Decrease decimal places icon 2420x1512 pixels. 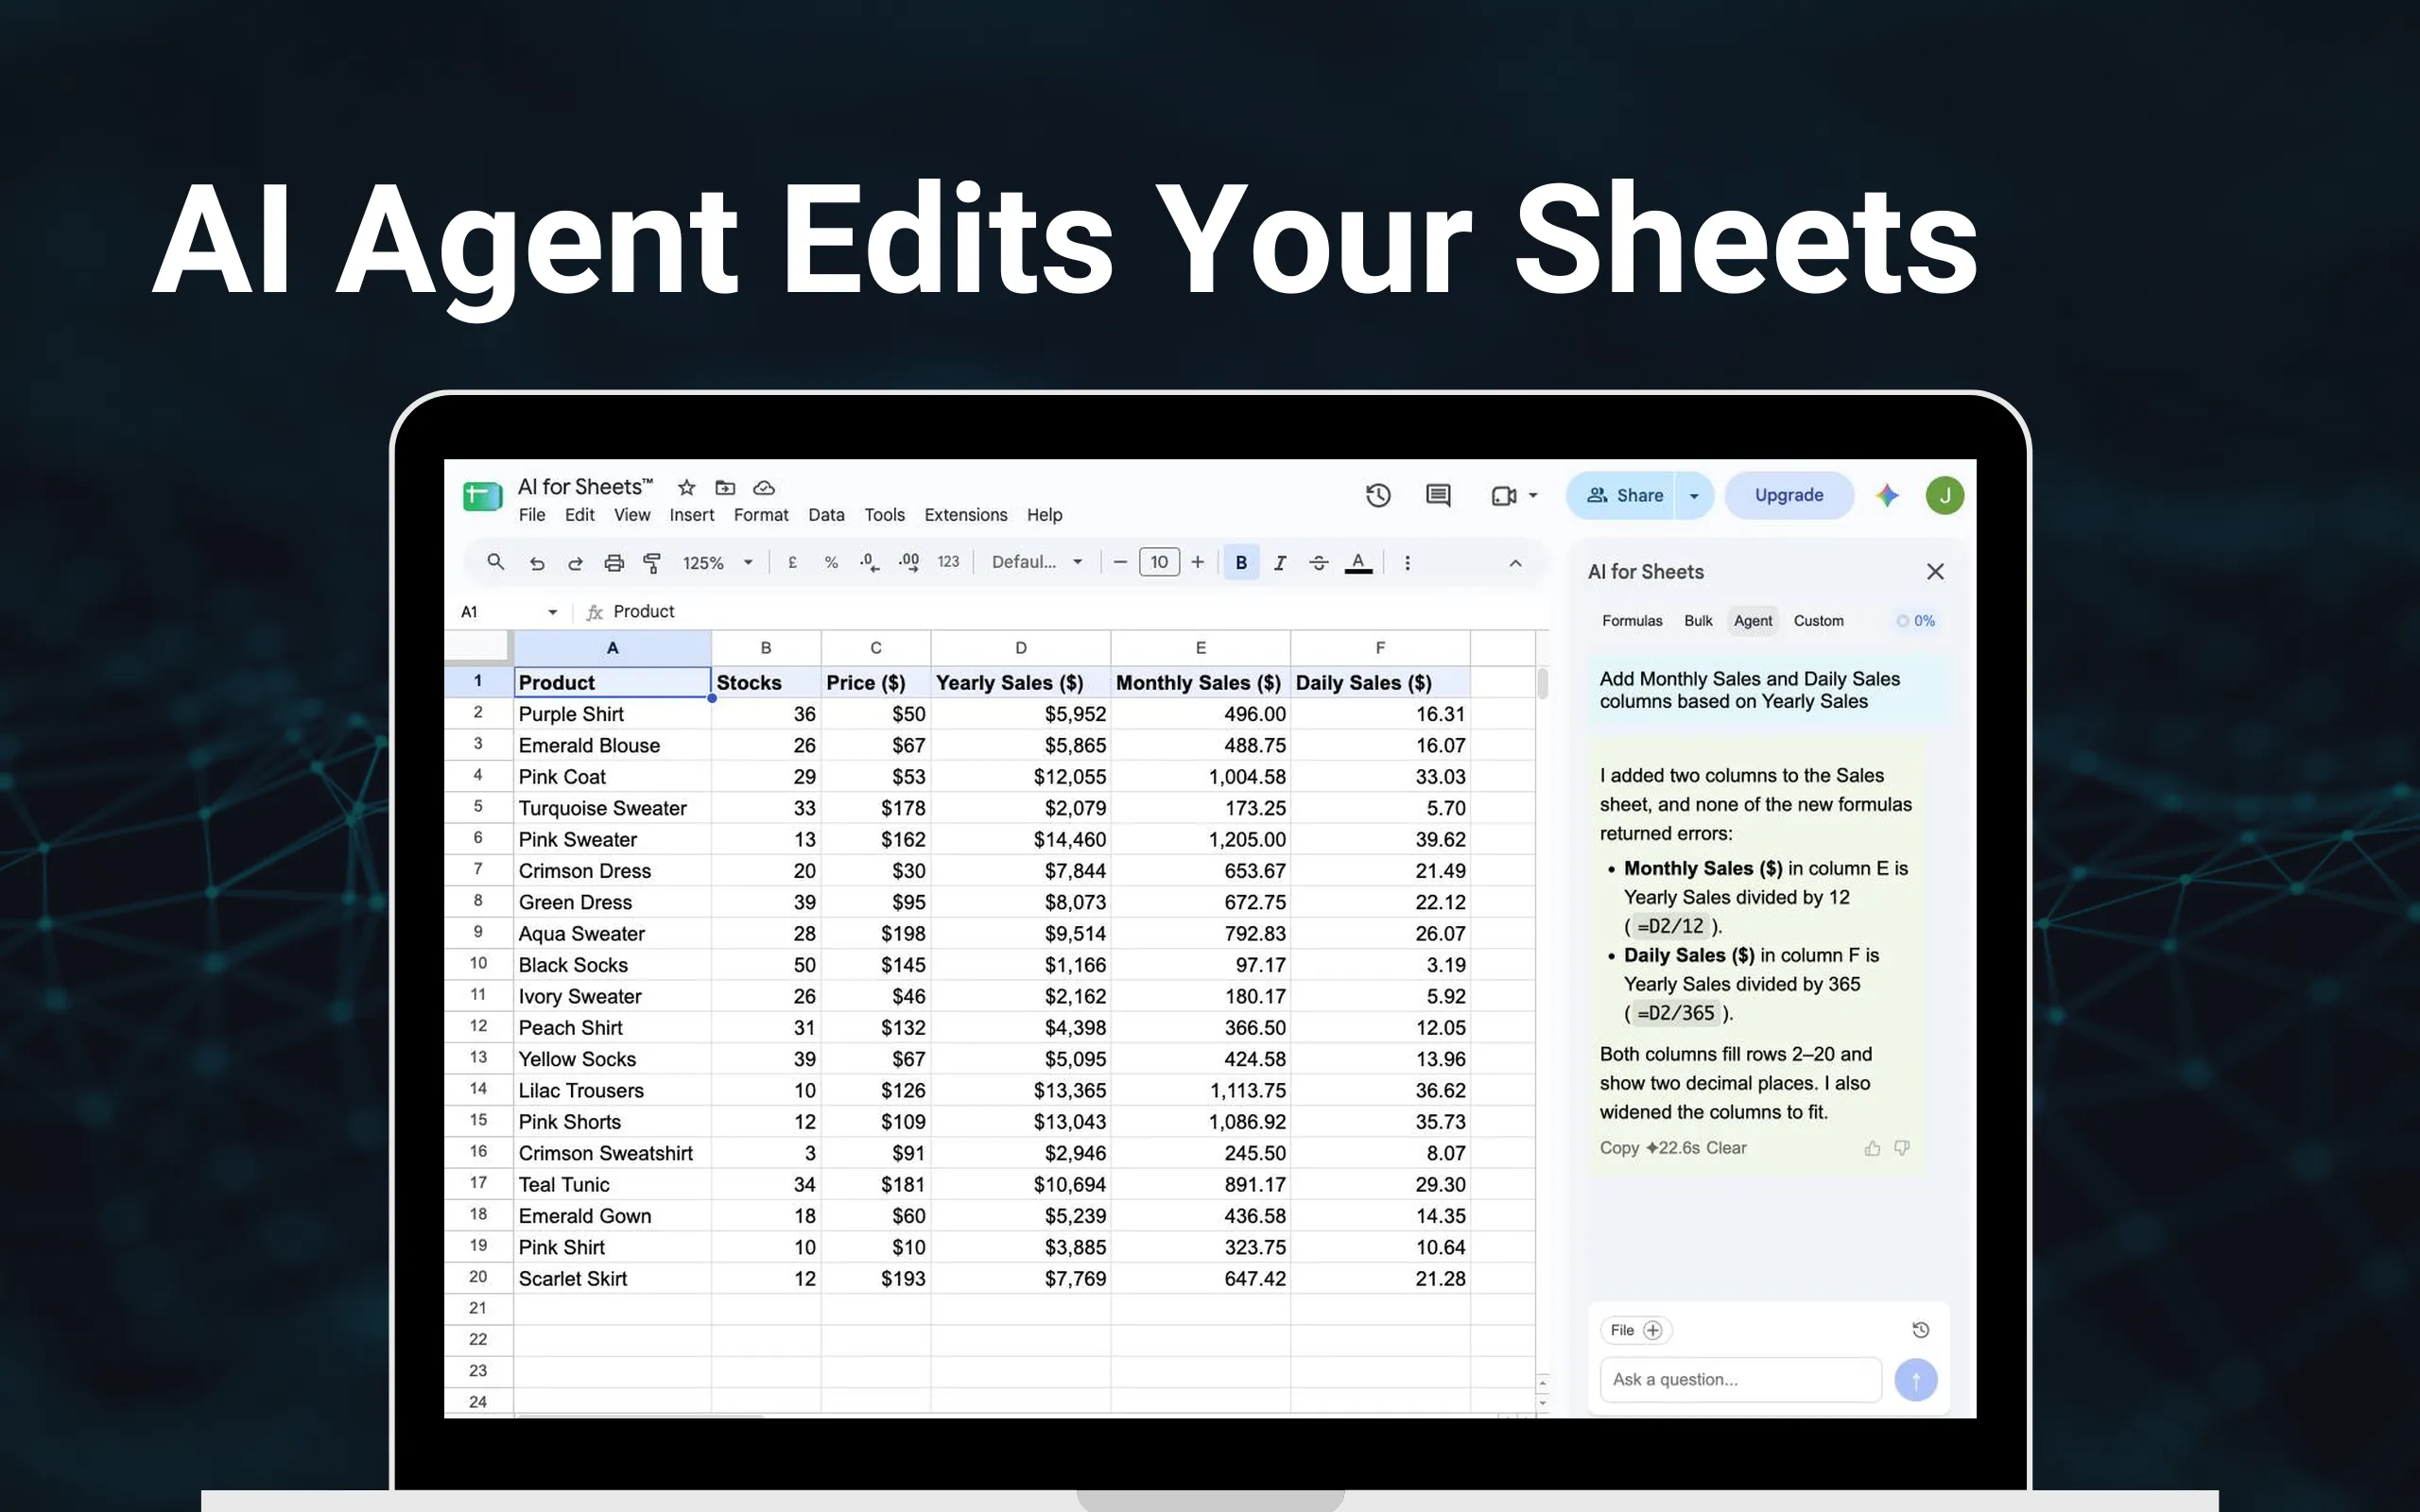click(869, 562)
